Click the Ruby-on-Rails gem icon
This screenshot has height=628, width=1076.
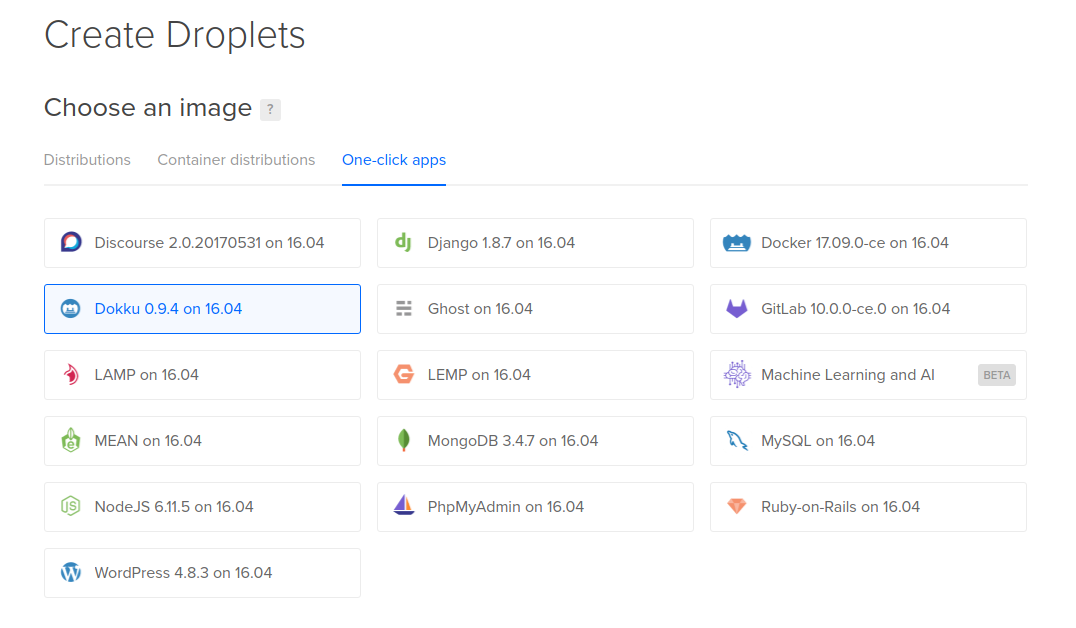[x=736, y=507]
